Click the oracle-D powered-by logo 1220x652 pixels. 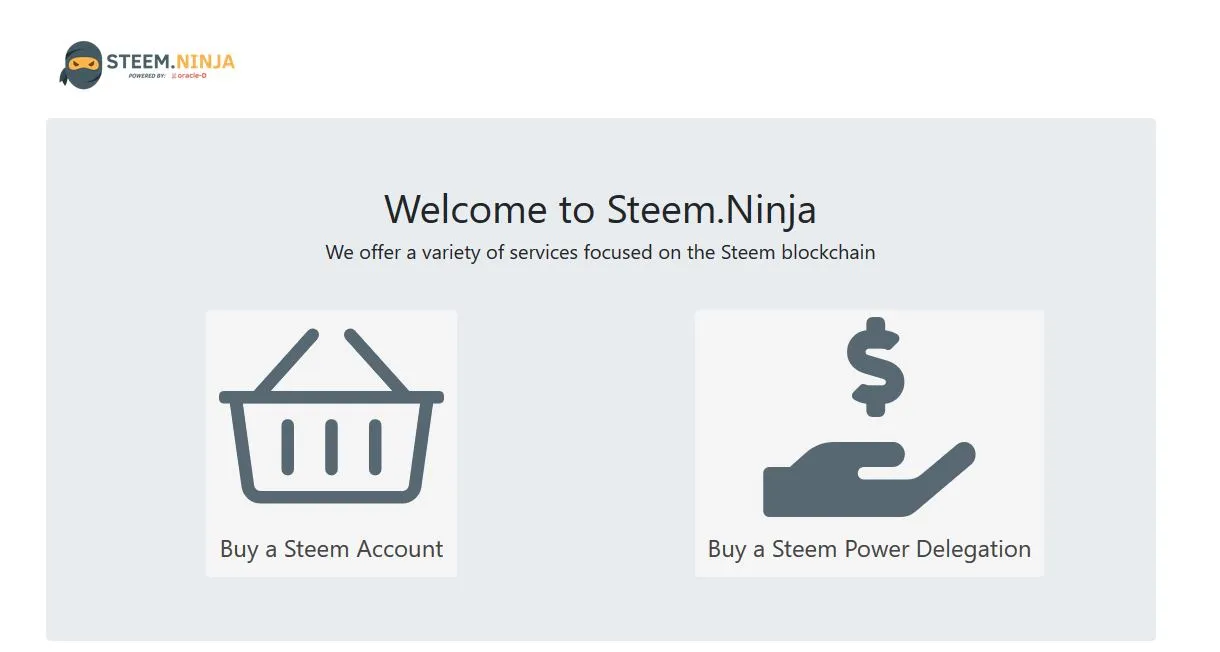tap(189, 76)
